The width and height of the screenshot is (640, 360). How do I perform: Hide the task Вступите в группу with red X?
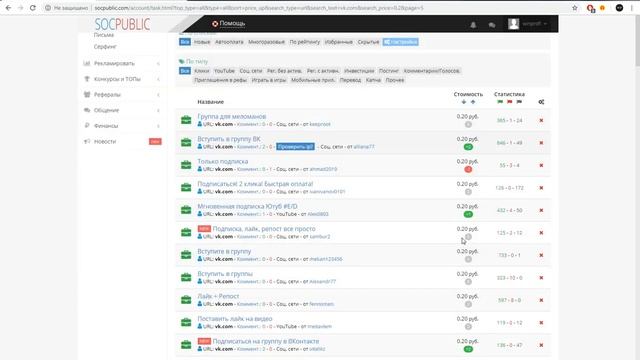pyautogui.click(x=541, y=255)
